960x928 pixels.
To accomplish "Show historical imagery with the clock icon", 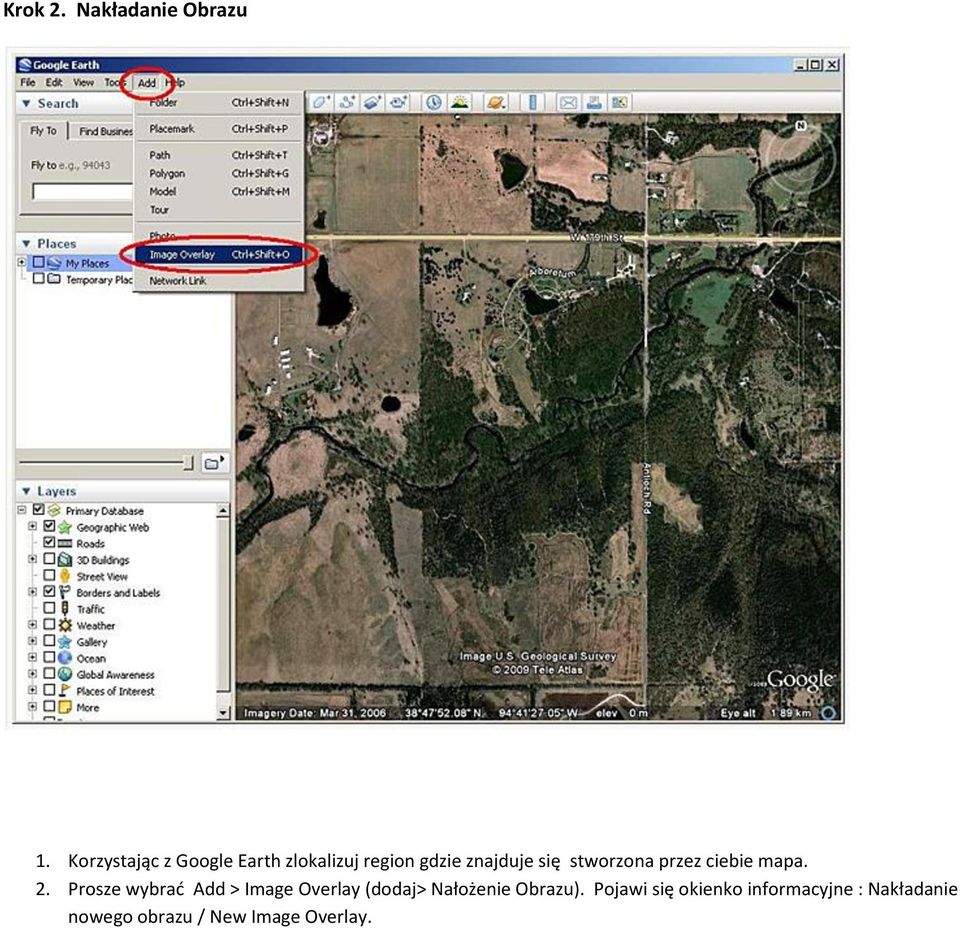I will pos(433,102).
